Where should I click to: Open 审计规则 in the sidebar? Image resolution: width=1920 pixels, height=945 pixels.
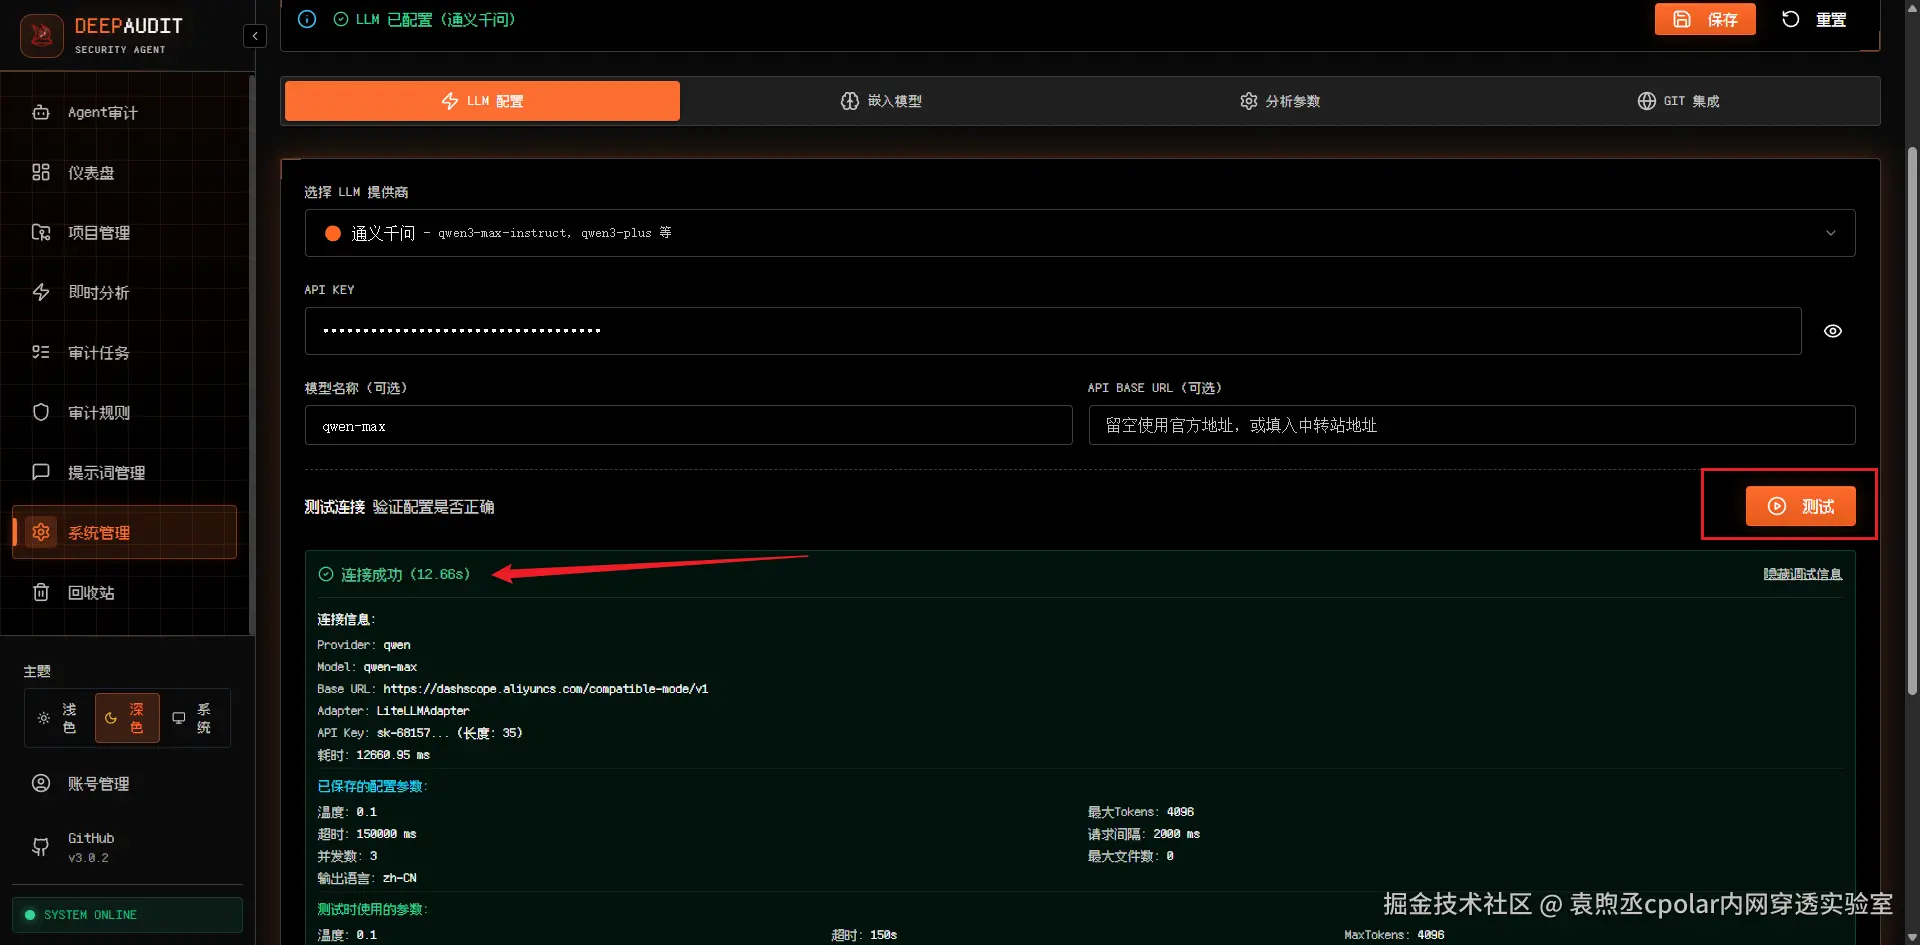125,413
